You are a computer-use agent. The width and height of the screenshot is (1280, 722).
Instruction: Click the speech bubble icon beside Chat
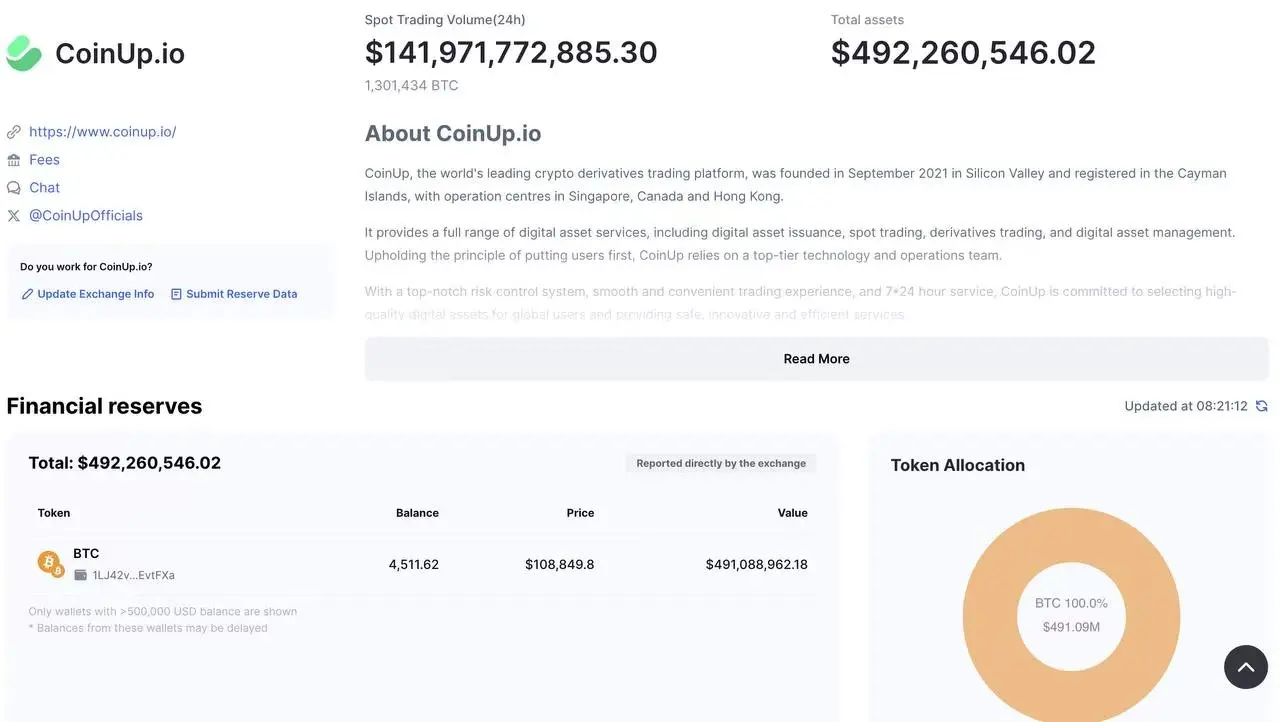[x=14, y=188]
